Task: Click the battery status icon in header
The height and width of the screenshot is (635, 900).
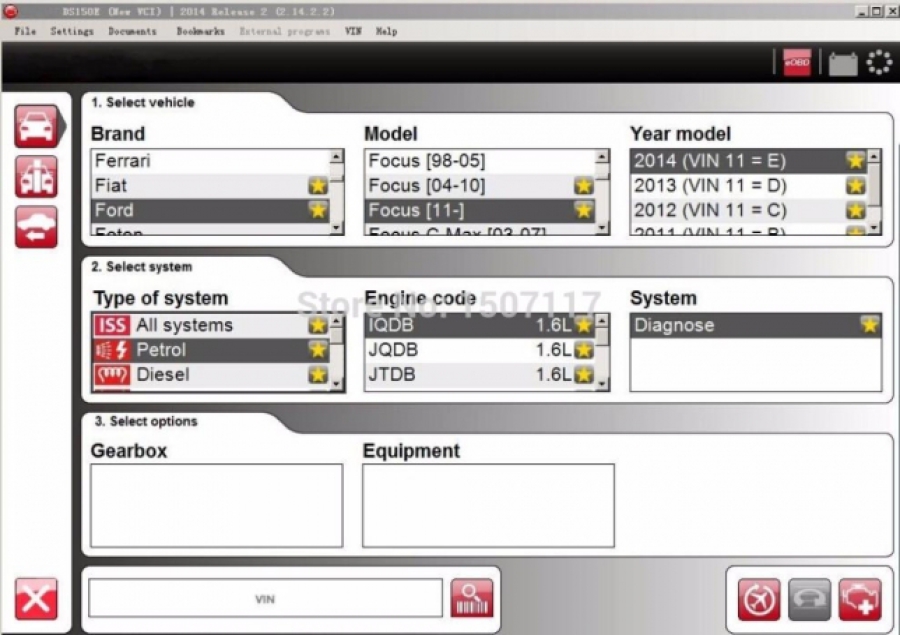Action: [842, 64]
